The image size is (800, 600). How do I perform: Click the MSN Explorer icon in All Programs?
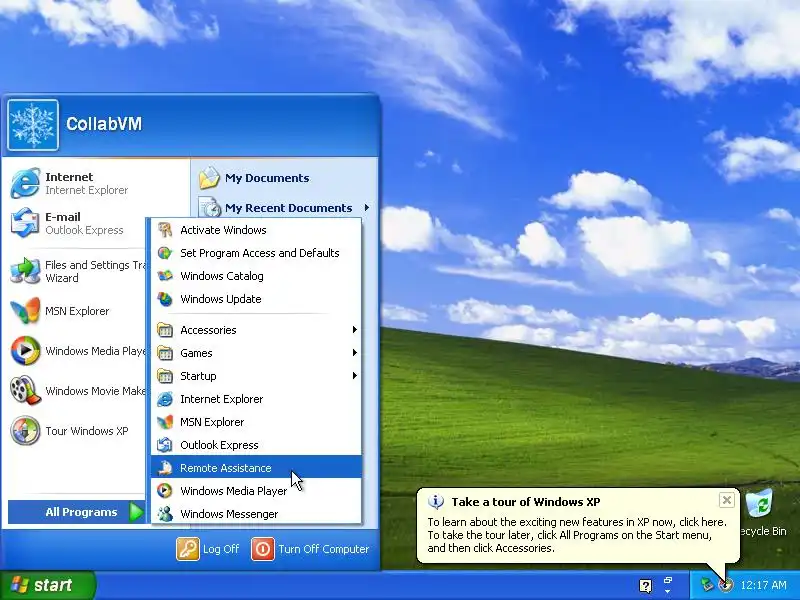coord(165,422)
